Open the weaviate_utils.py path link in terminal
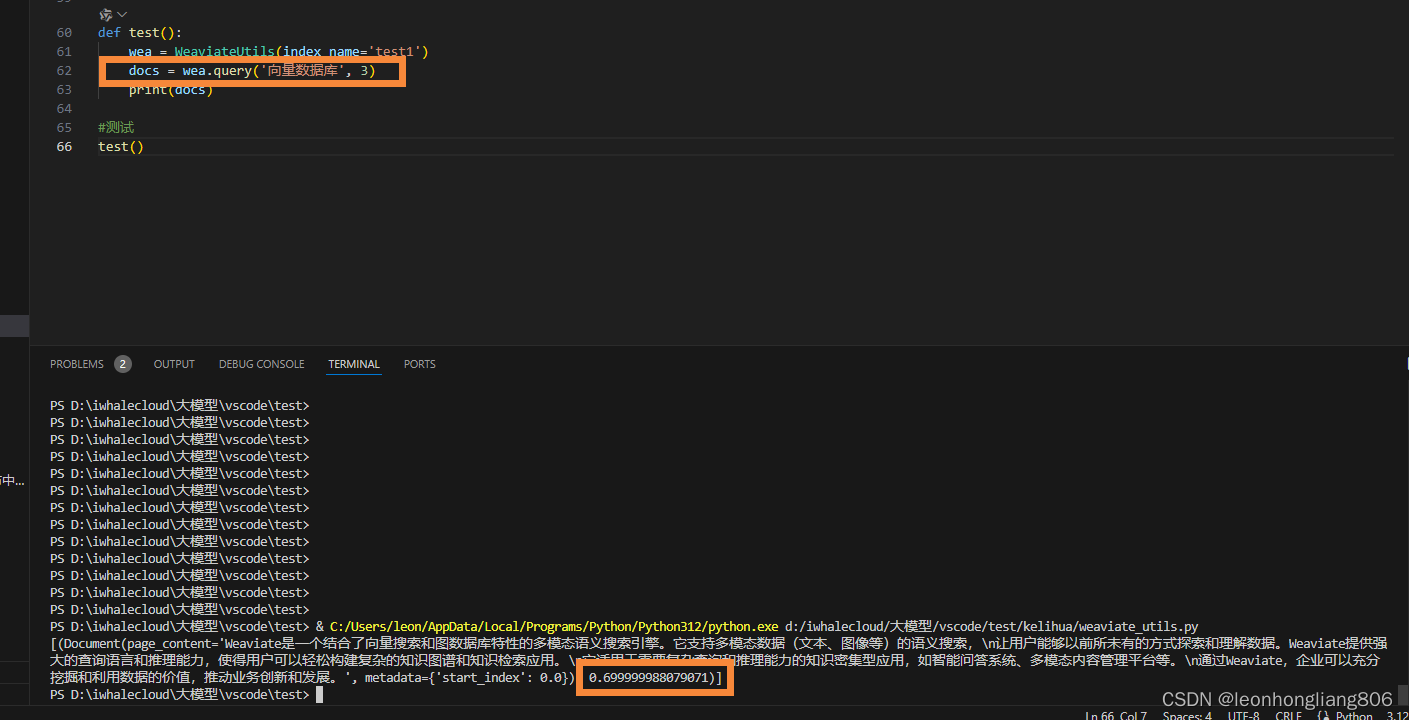The height and width of the screenshot is (720, 1409). pyautogui.click(x=991, y=626)
